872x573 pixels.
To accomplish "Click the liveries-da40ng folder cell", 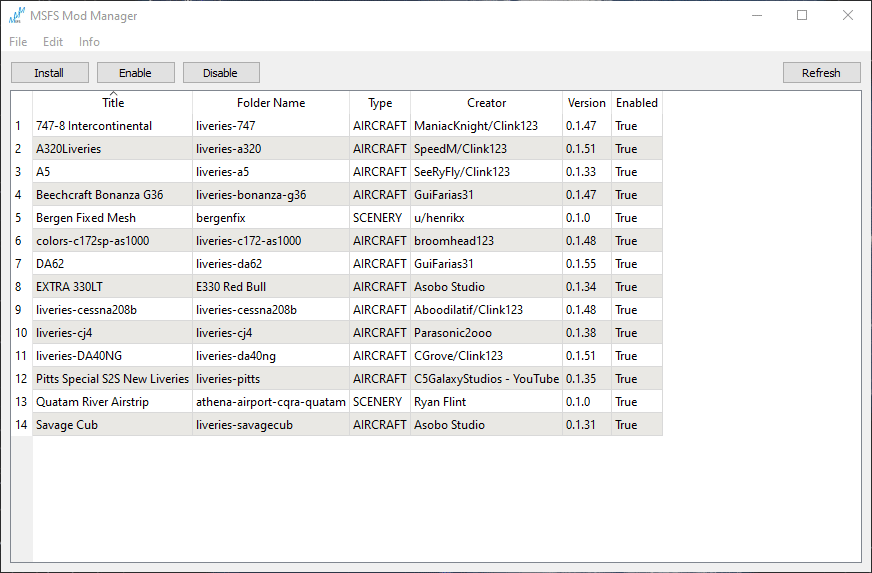I will [271, 355].
